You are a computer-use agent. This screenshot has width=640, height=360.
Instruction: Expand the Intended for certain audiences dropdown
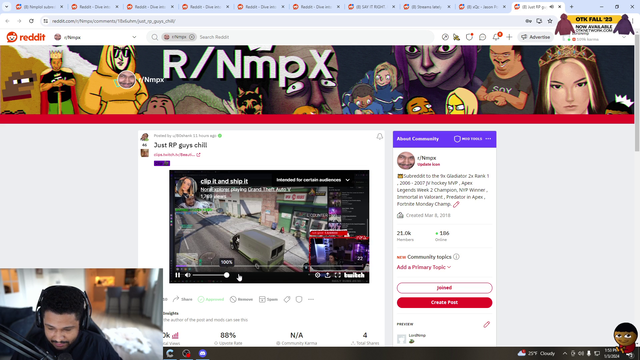coord(313,180)
